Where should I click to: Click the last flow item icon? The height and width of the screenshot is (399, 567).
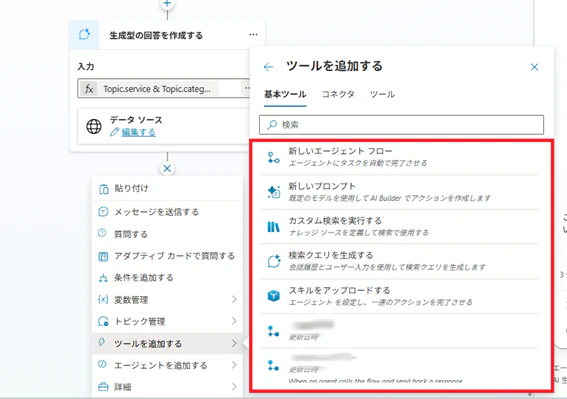coord(273,366)
